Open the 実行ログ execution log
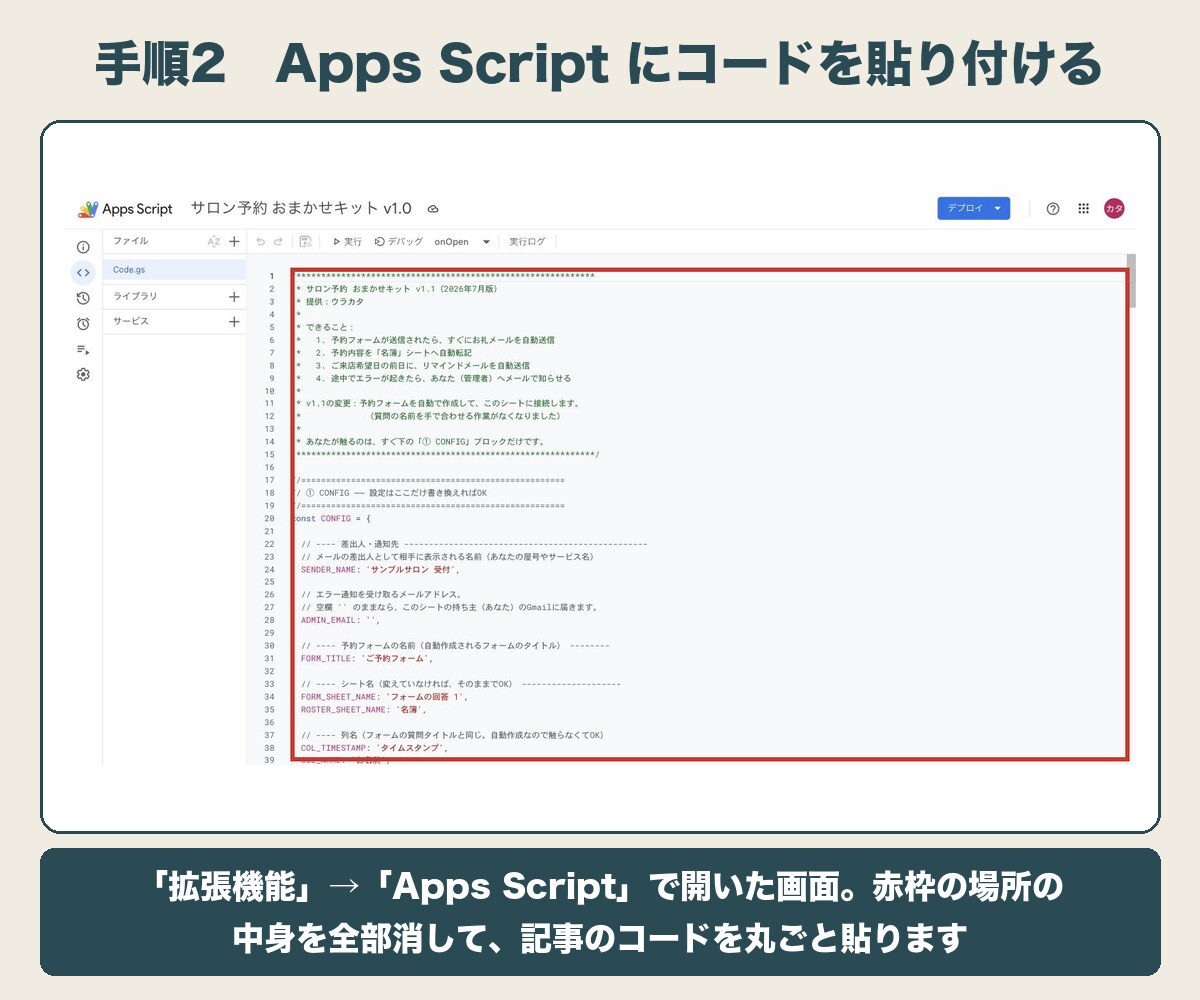Screen dimensions: 1200x1000 527,241
